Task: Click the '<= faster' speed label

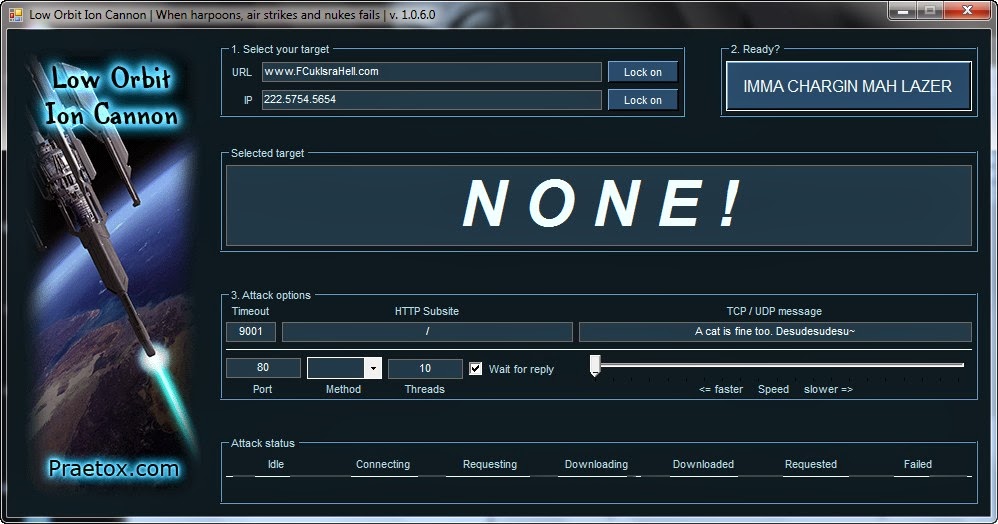Action: (720, 389)
